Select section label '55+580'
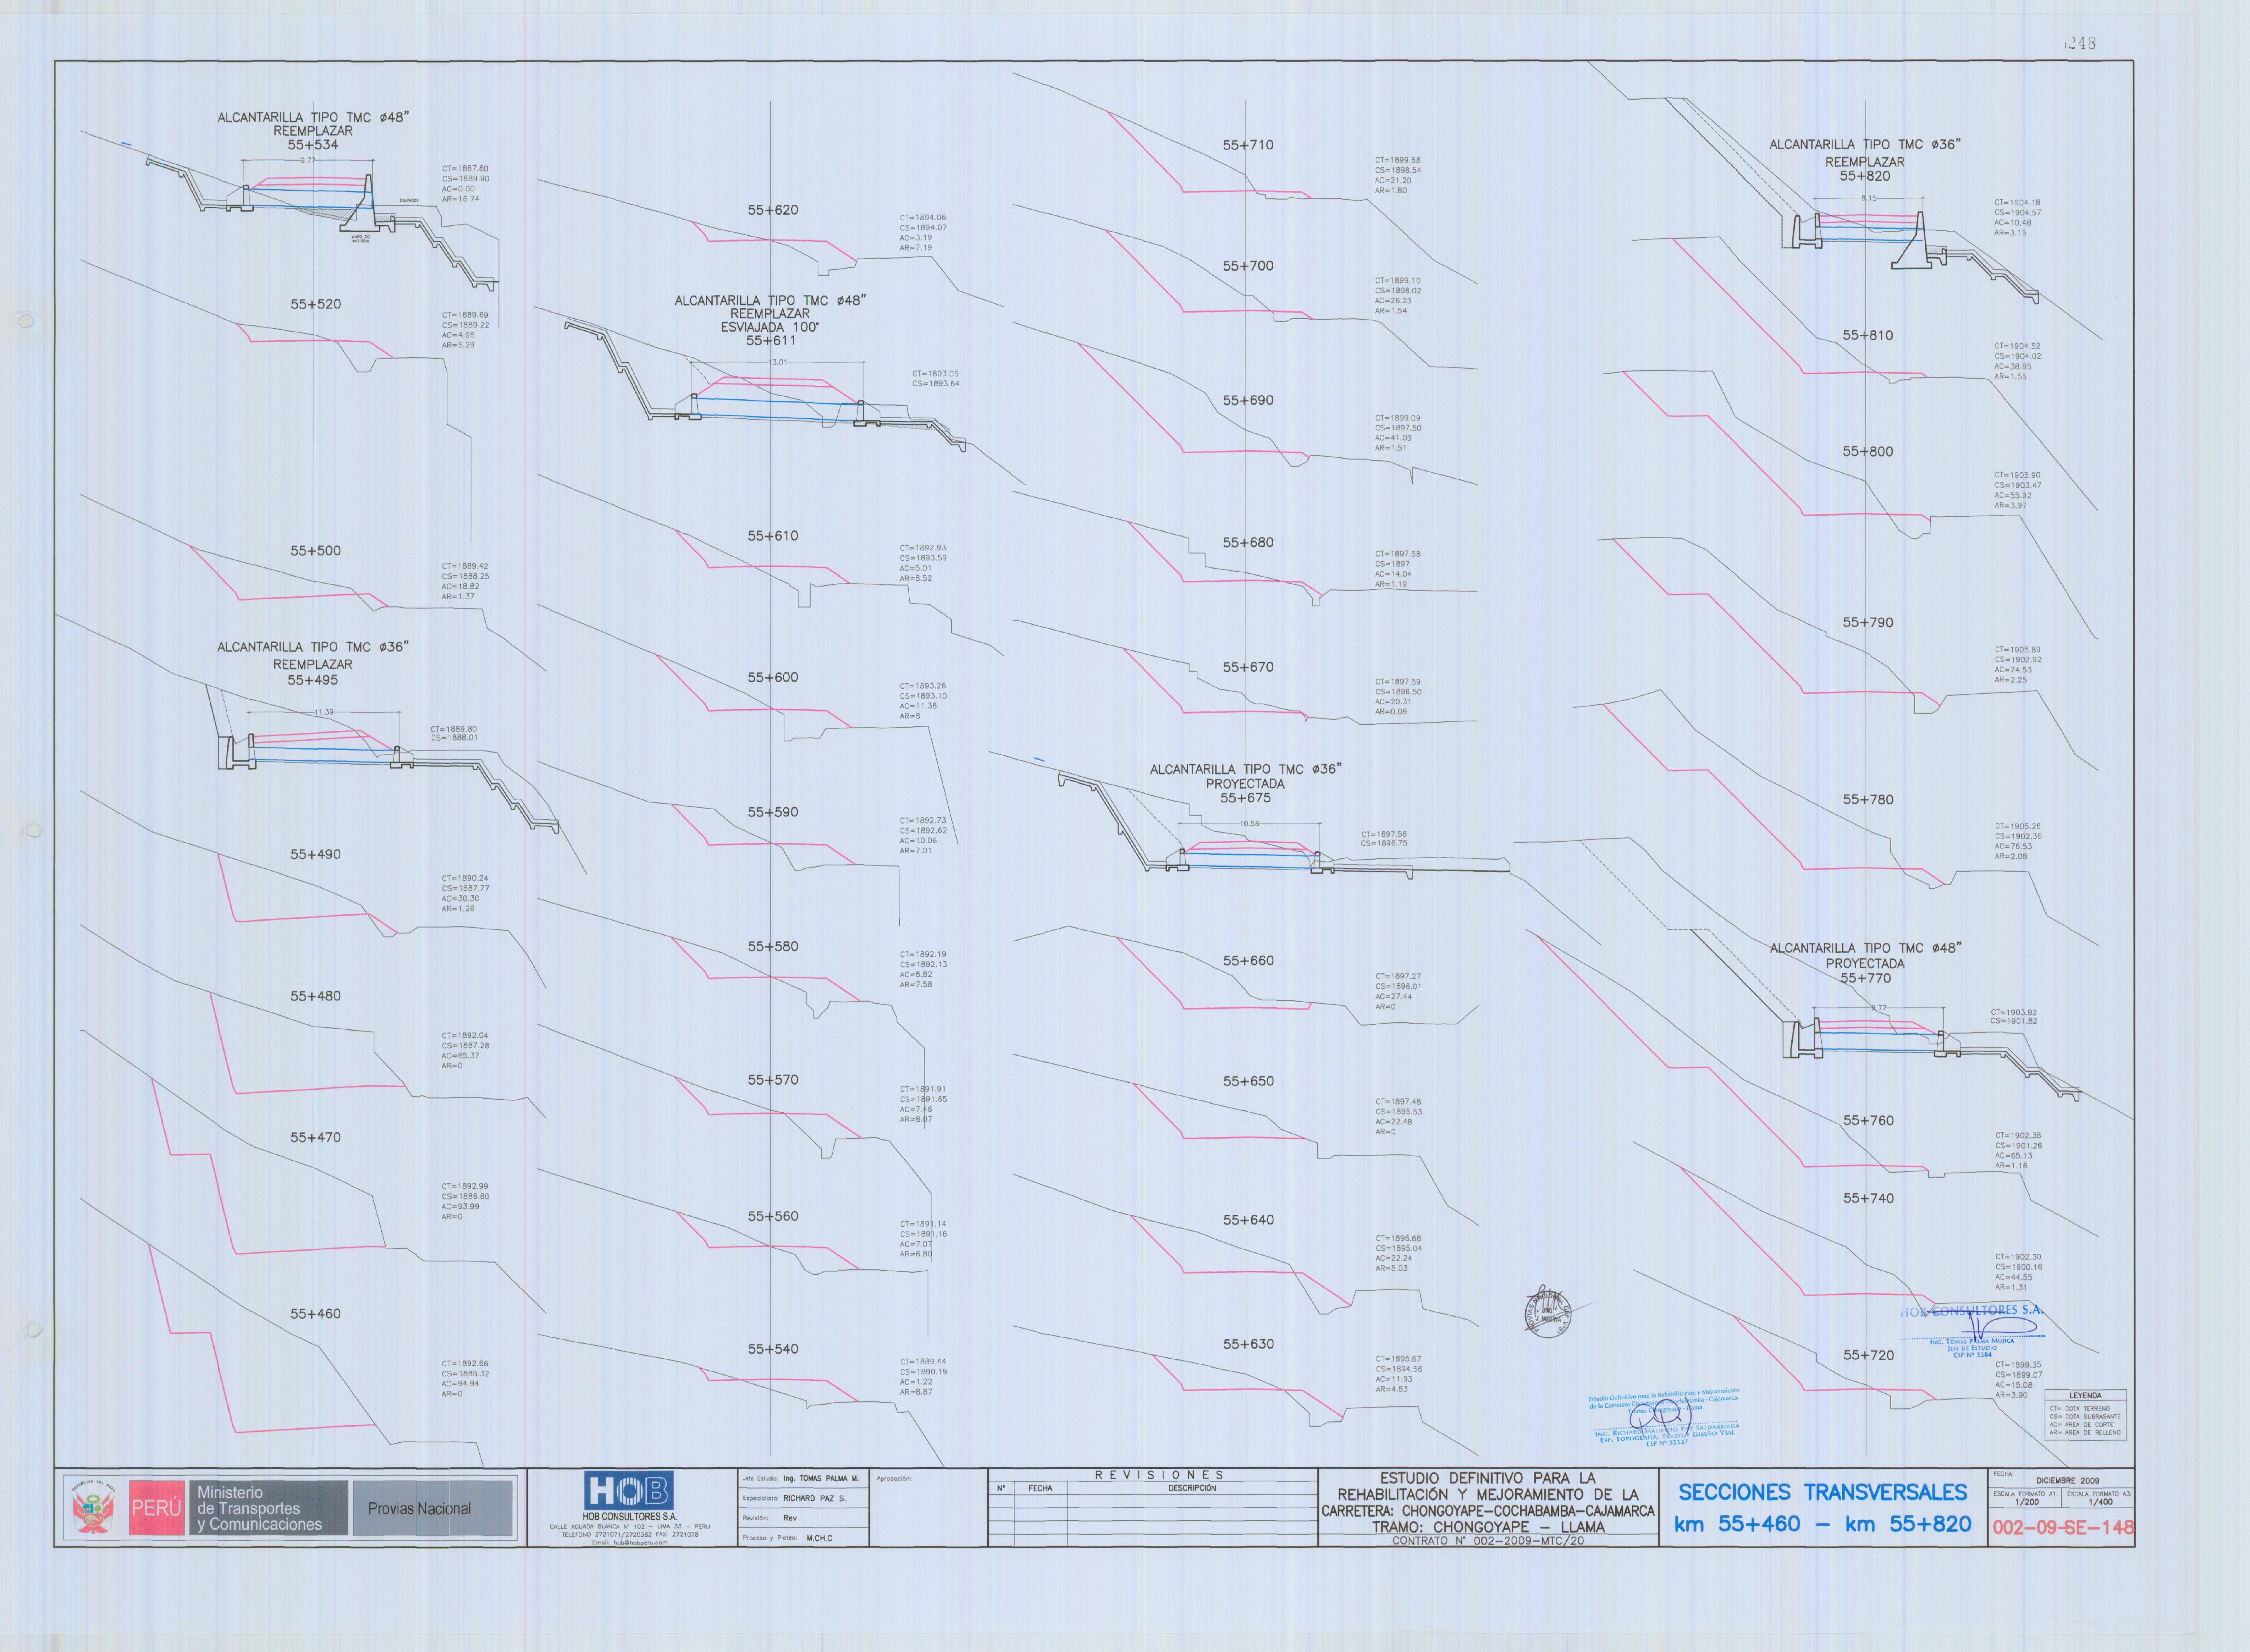The height and width of the screenshot is (1652, 2250). [773, 946]
